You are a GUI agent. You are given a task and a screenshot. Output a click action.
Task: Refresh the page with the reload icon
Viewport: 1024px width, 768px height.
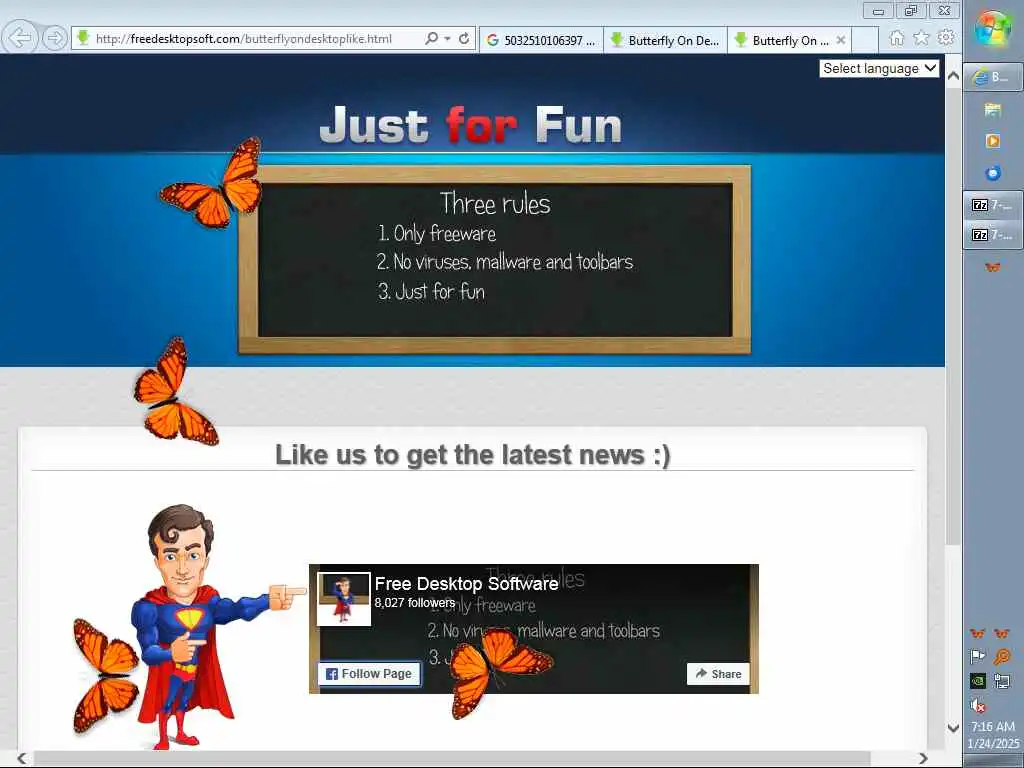[x=464, y=39]
